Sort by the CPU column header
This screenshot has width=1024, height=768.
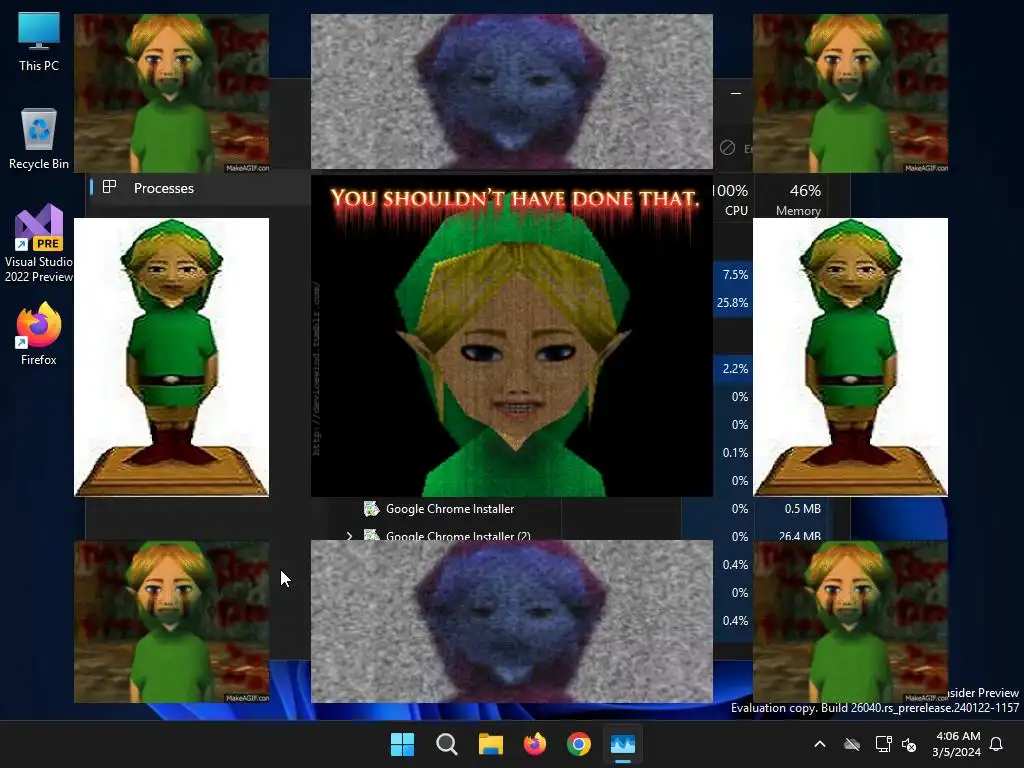(732, 200)
